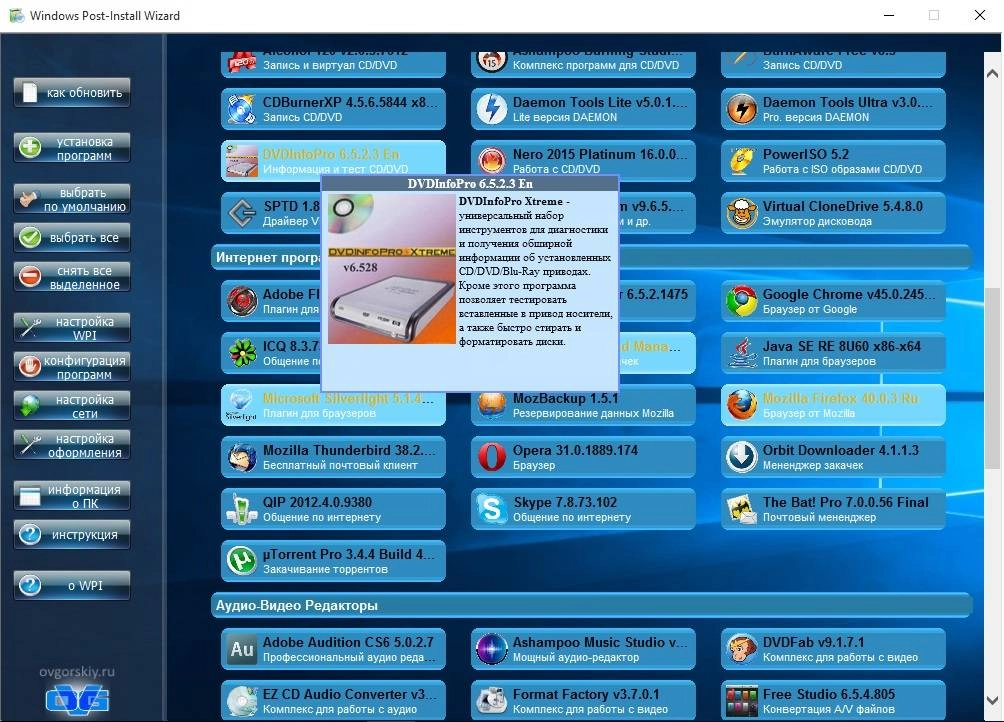
Task: Click 'выбрать все' button
Action: pos(72,237)
